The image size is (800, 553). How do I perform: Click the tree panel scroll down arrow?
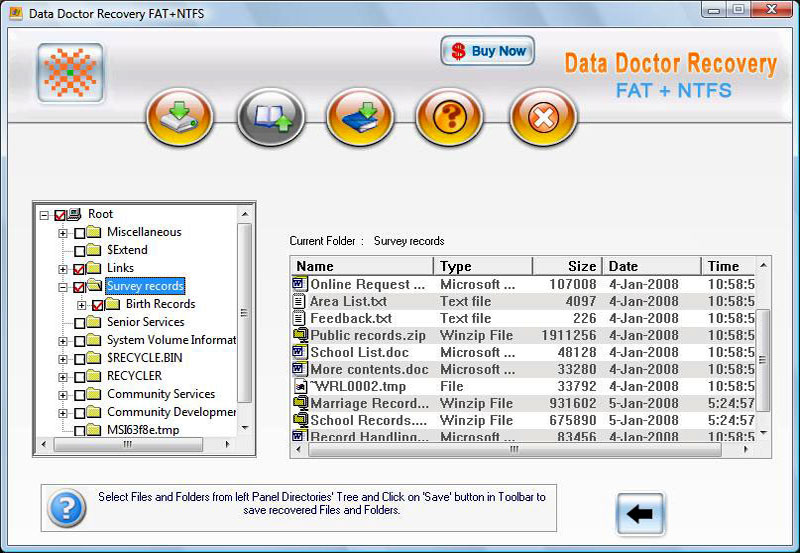(x=245, y=428)
